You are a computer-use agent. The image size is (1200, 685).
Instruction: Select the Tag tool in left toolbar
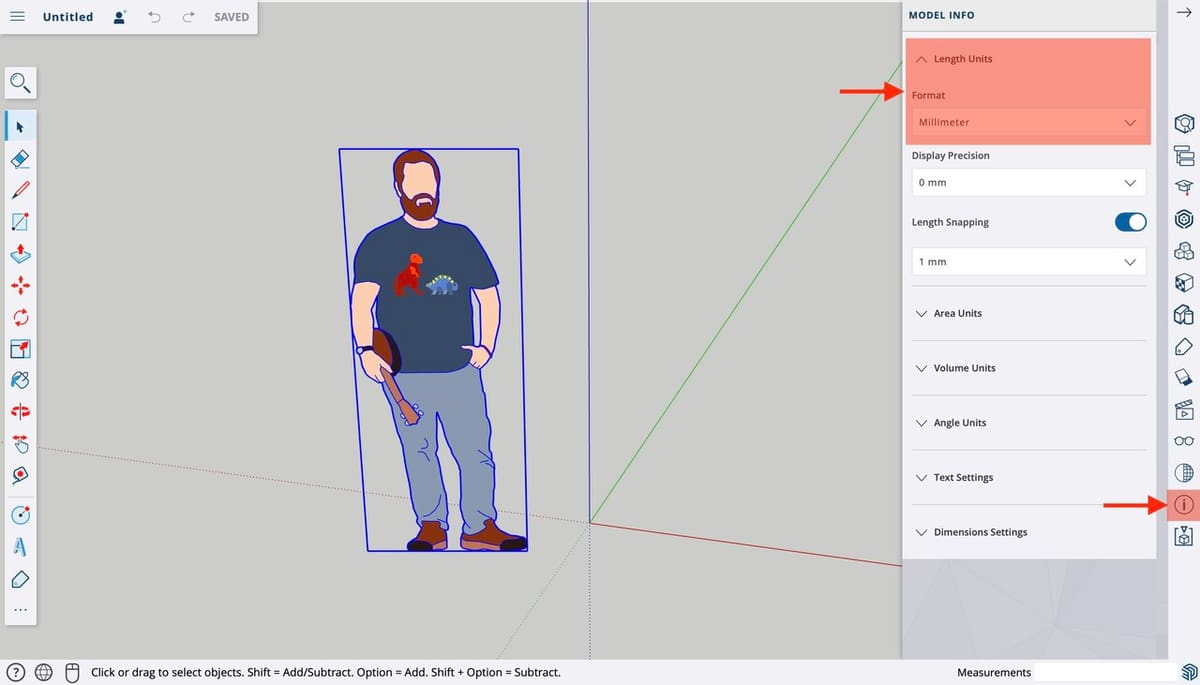20,579
